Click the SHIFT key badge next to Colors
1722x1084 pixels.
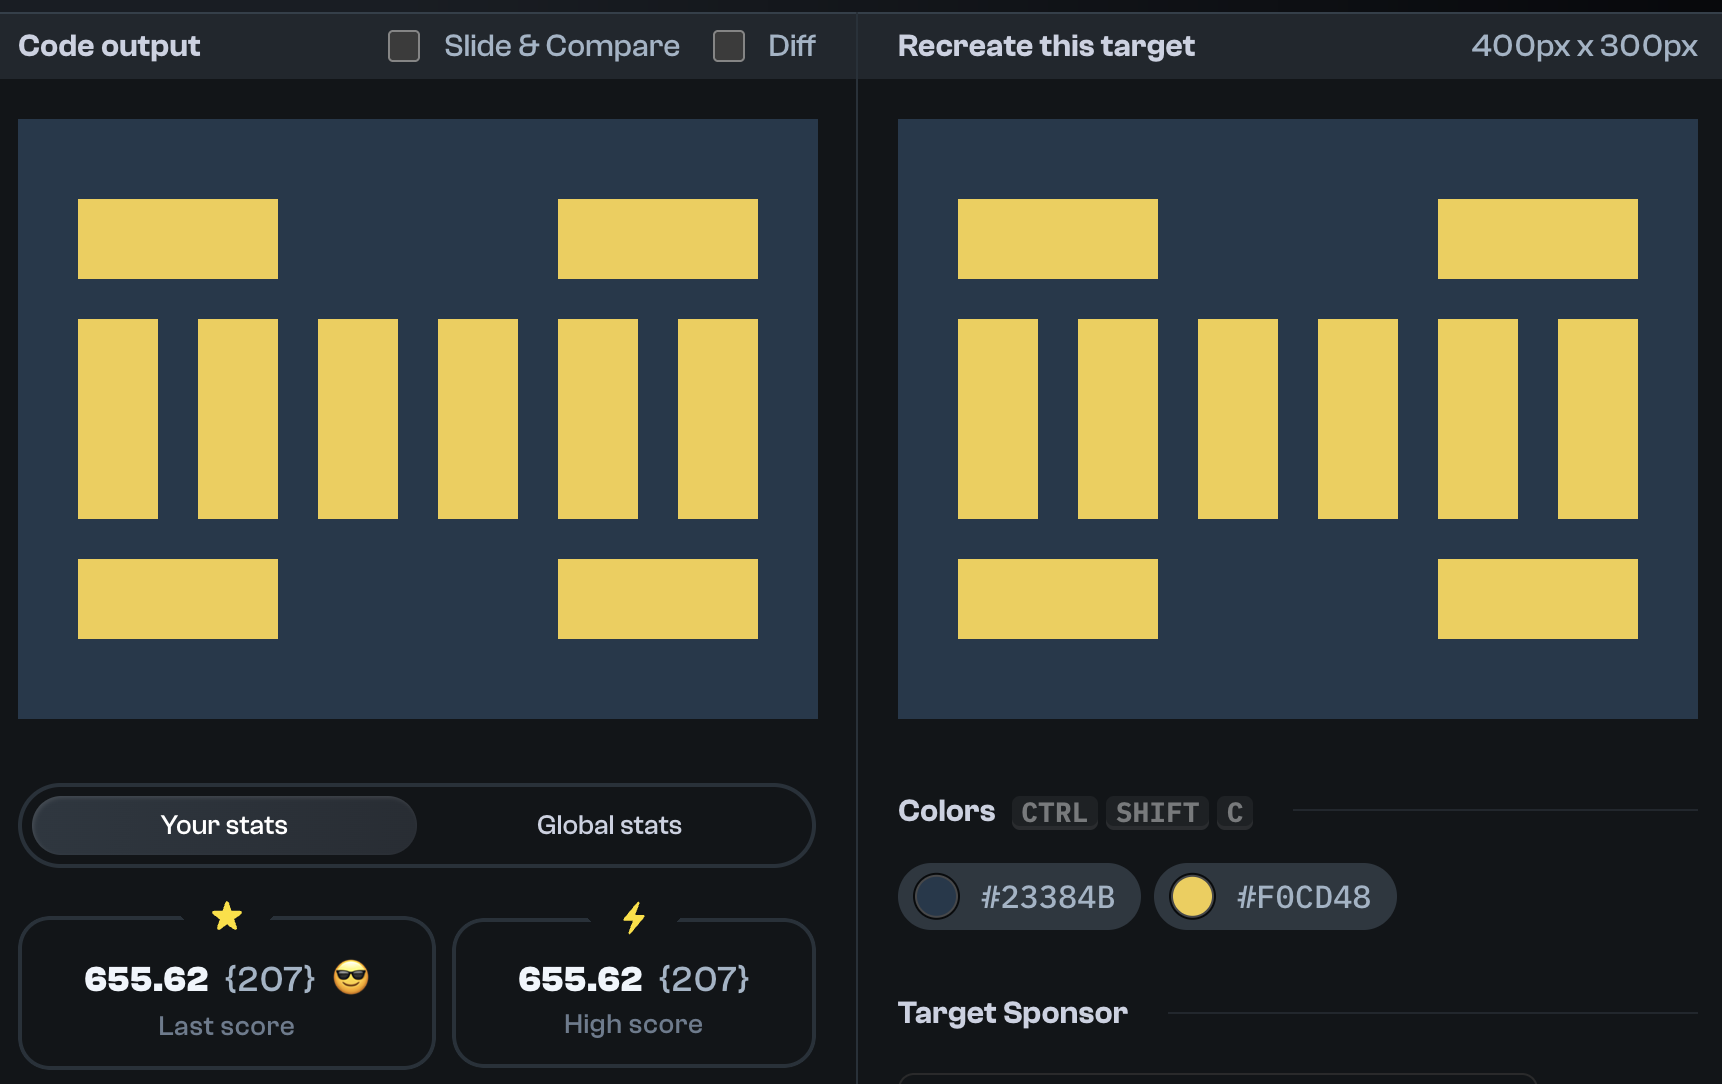(x=1156, y=813)
